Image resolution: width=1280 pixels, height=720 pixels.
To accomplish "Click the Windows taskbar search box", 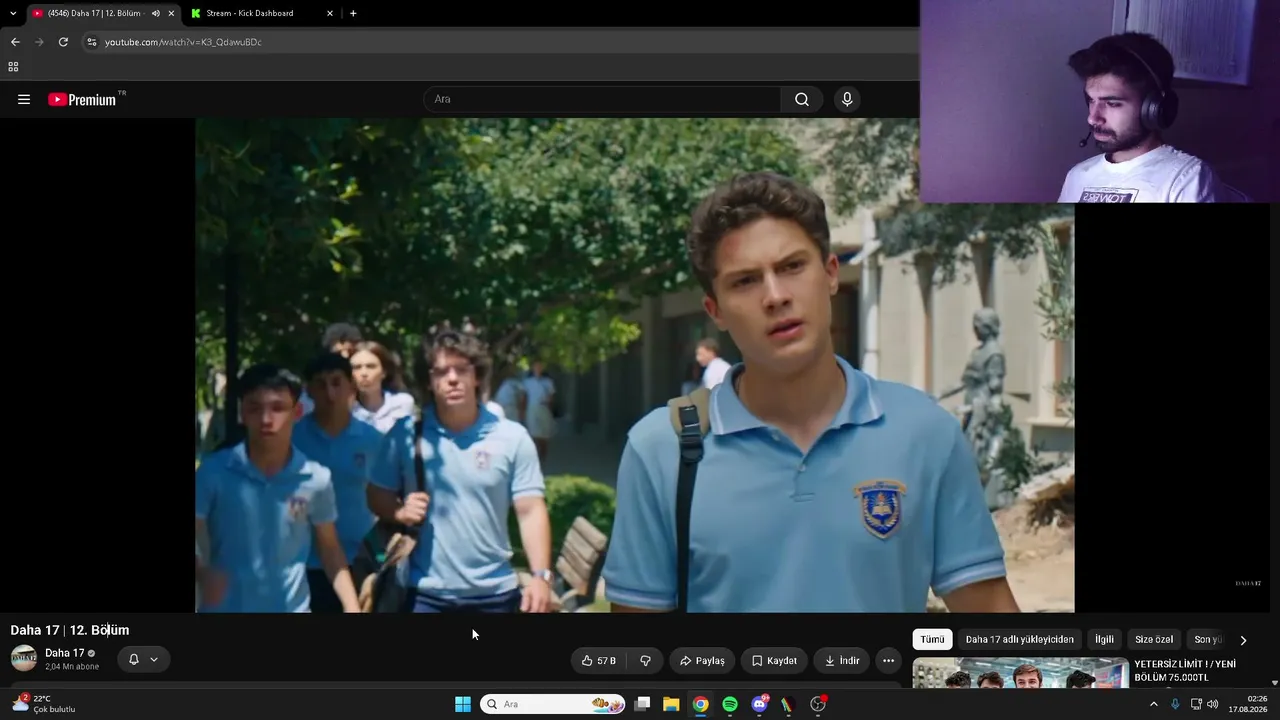I will pos(553,704).
